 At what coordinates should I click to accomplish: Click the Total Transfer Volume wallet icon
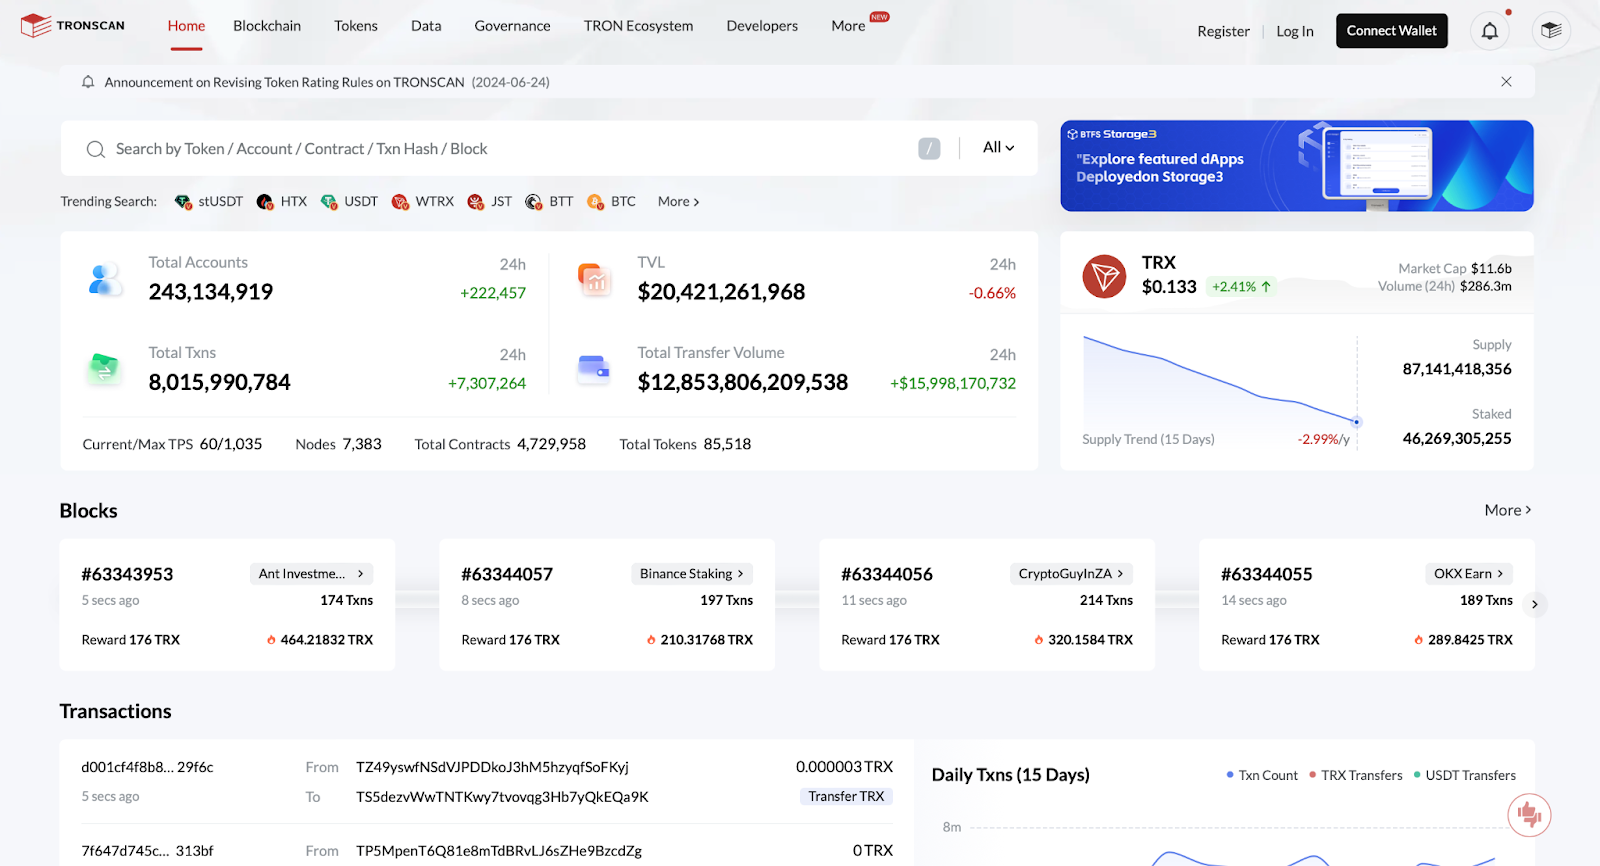[594, 369]
